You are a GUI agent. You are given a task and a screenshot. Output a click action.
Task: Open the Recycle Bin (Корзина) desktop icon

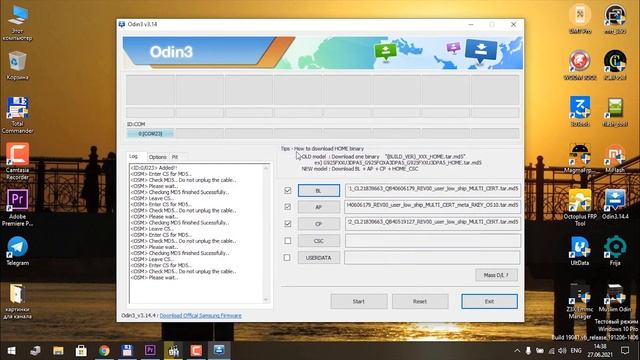17,65
